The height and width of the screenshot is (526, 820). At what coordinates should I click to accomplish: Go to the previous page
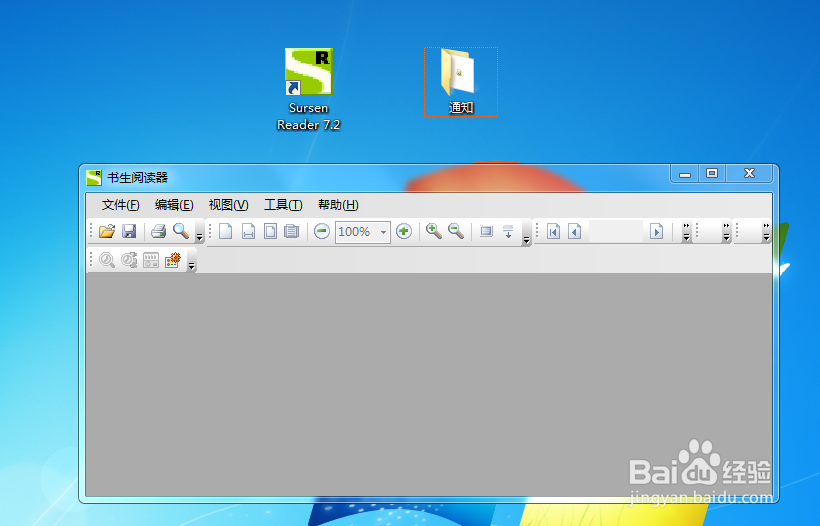click(575, 231)
